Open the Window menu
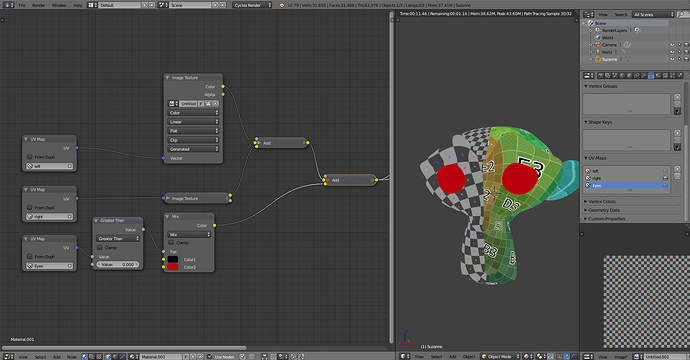The image size is (690, 360). point(59,5)
